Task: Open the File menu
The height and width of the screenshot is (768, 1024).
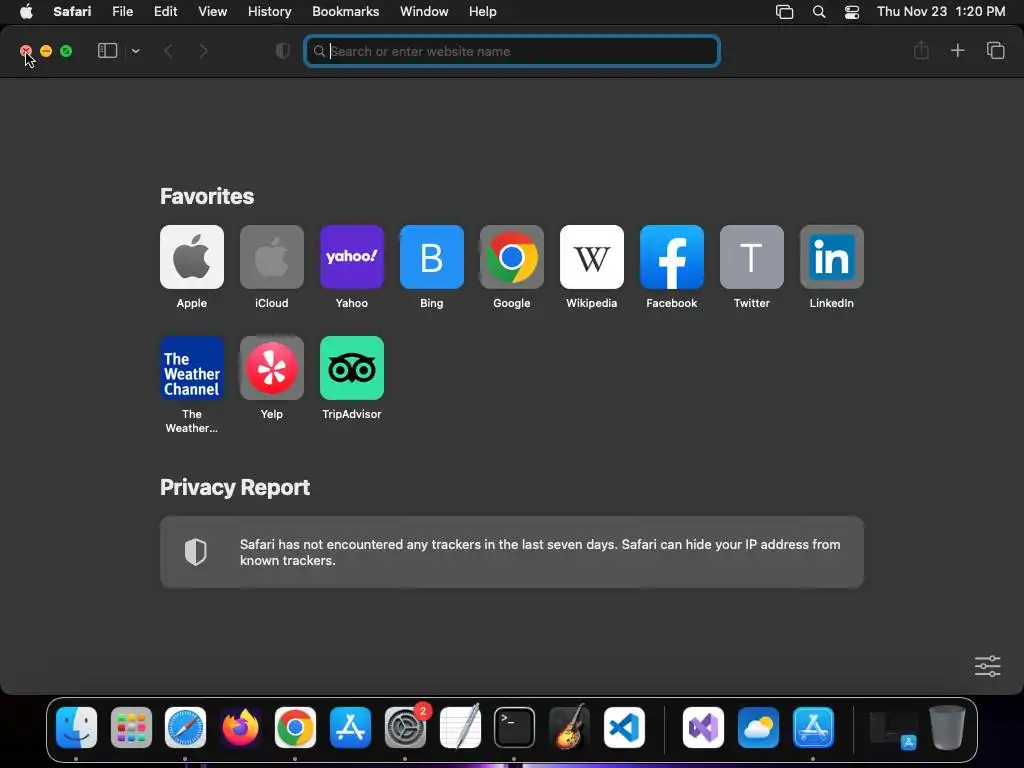Action: (122, 12)
